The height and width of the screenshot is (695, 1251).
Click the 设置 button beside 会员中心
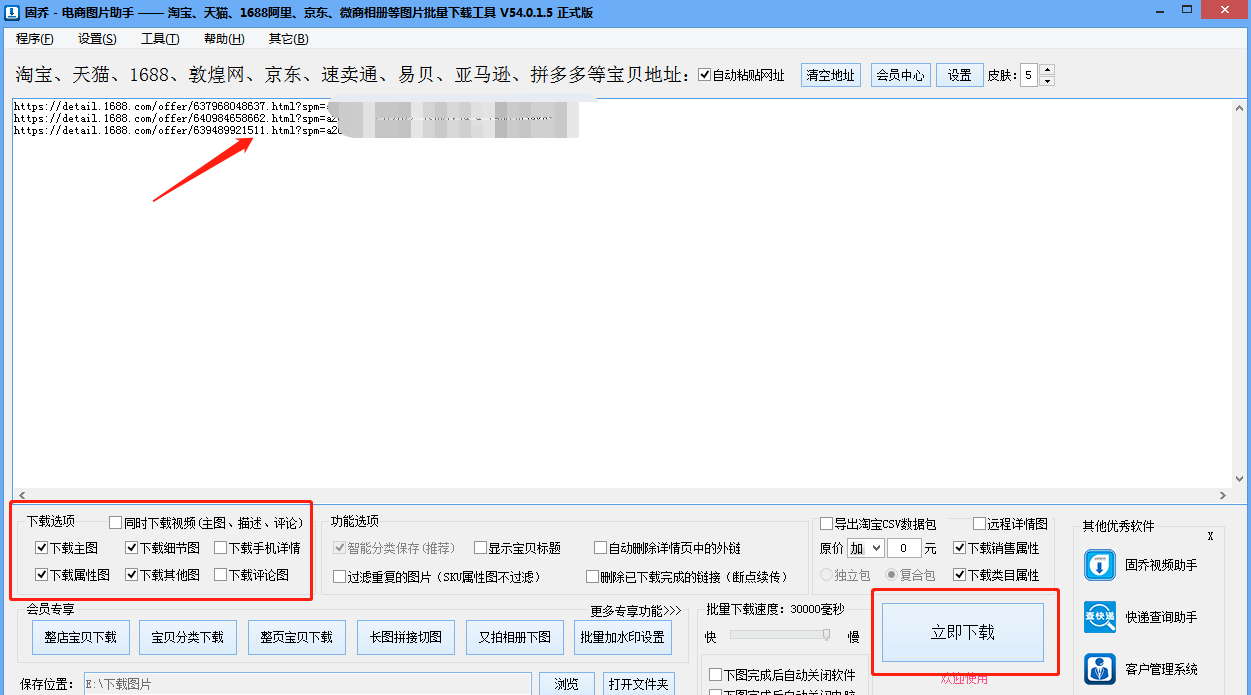[x=960, y=75]
